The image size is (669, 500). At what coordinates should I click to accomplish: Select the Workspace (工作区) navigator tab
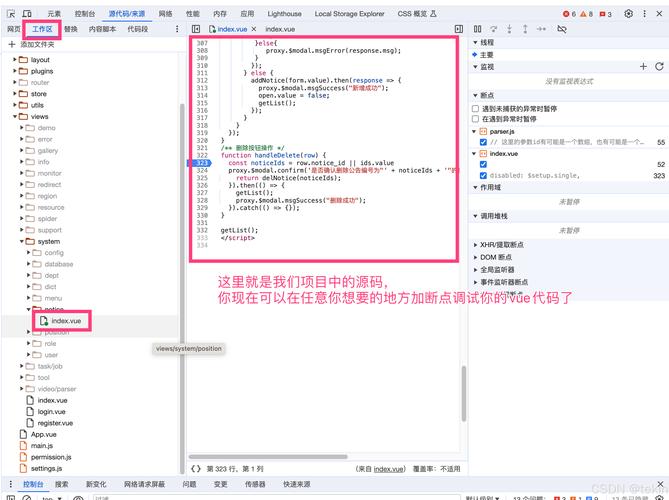(x=42, y=29)
